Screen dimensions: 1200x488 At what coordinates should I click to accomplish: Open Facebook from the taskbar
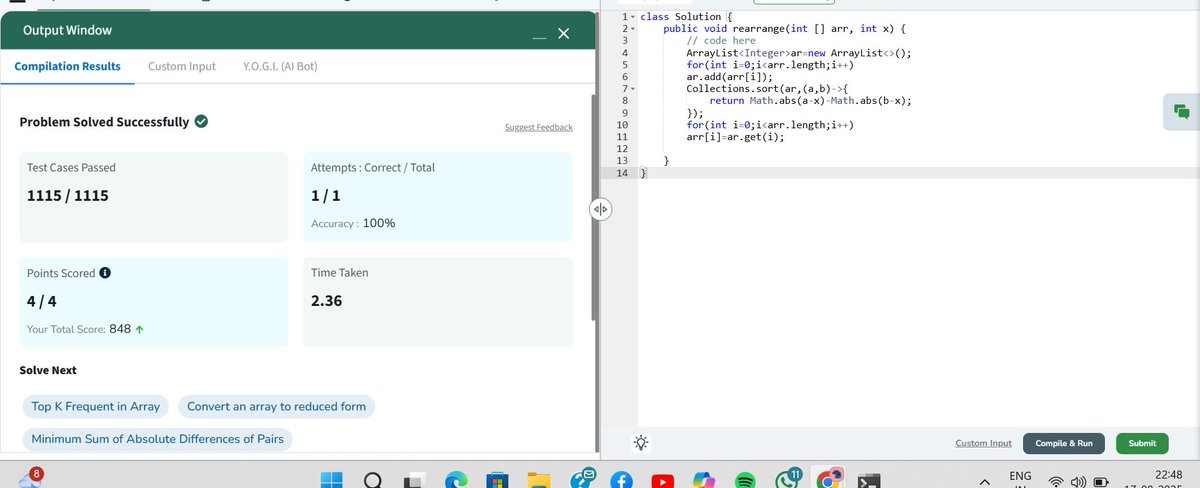(621, 480)
